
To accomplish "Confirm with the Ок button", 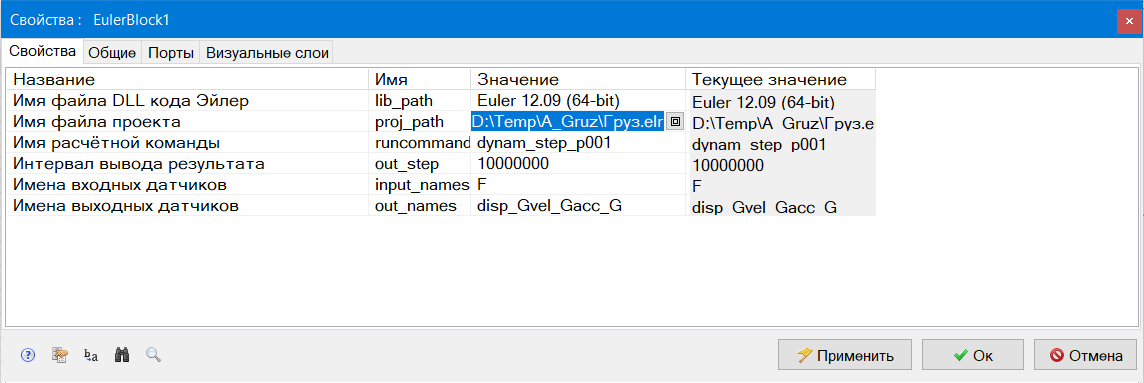I will pyautogui.click(x=973, y=355).
